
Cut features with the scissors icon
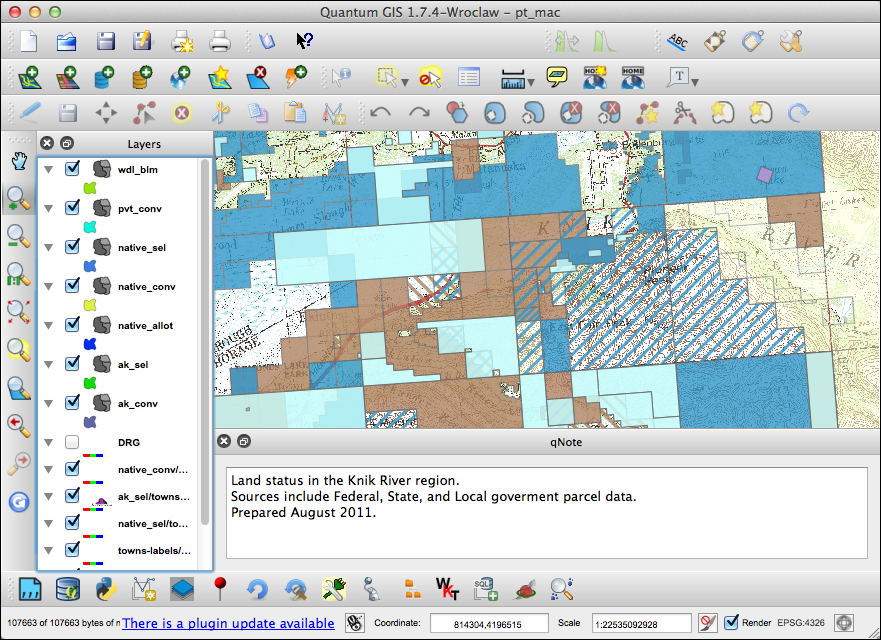220,113
